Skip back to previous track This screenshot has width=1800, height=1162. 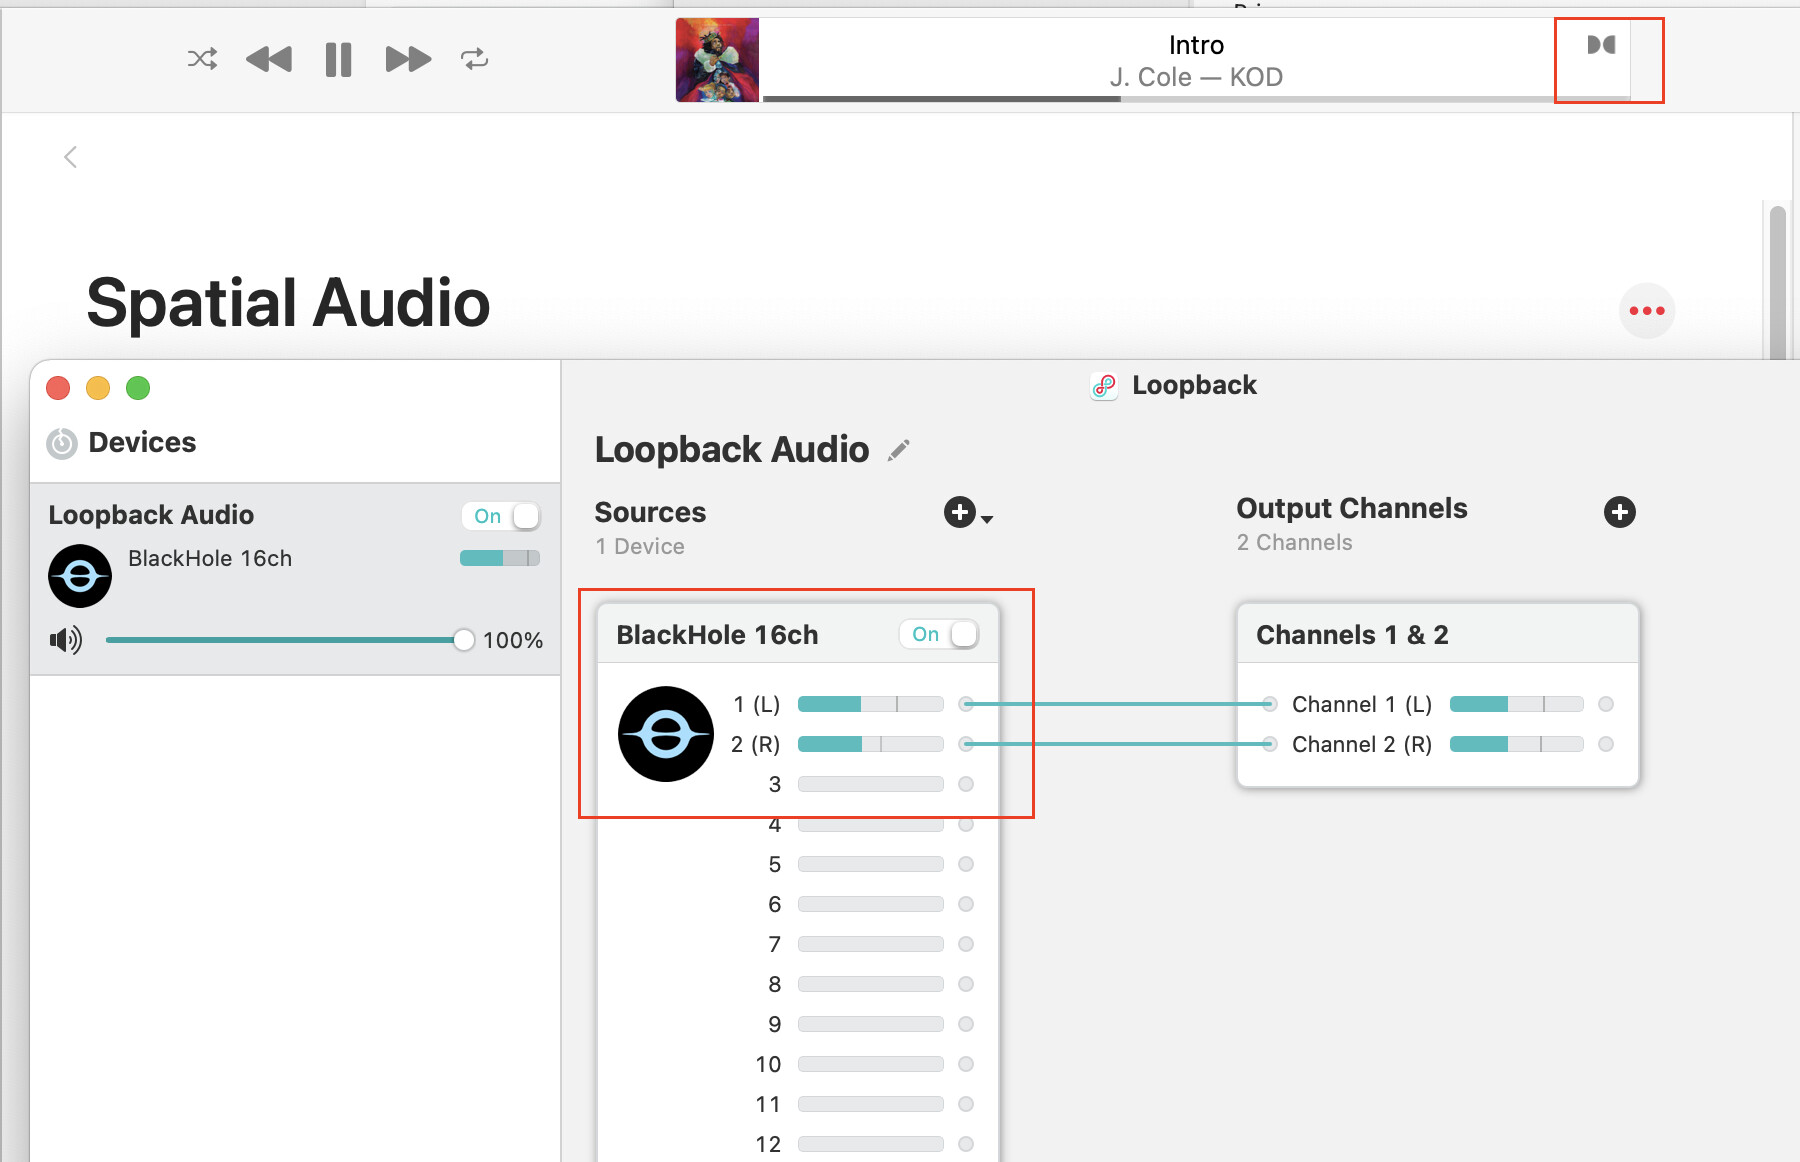pyautogui.click(x=269, y=59)
